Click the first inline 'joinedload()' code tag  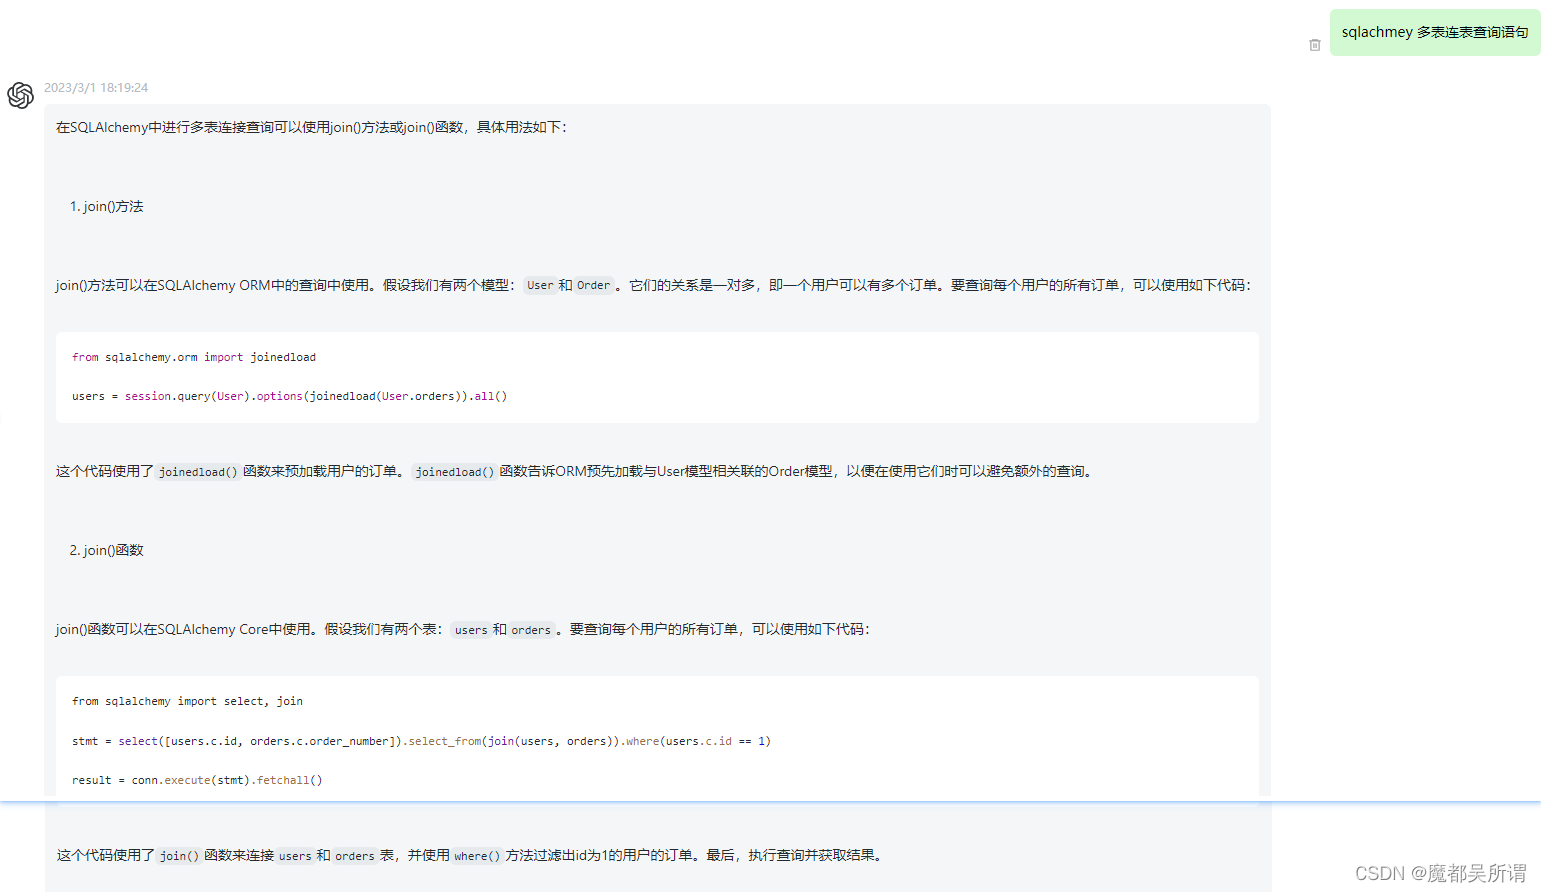[x=198, y=472]
